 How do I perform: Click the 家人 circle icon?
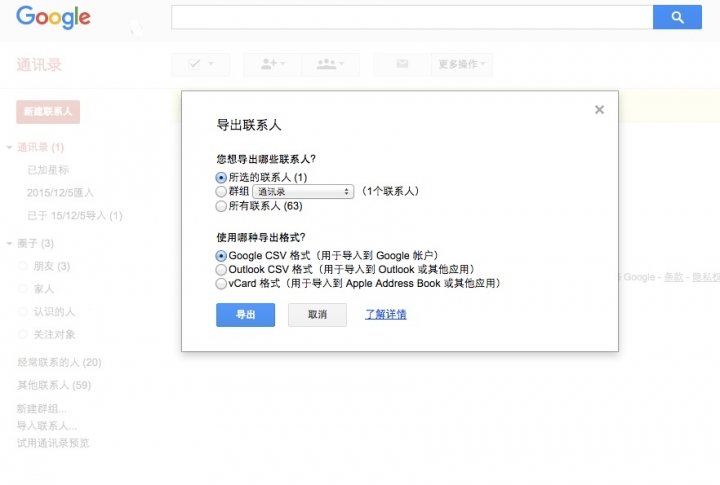coord(22,289)
